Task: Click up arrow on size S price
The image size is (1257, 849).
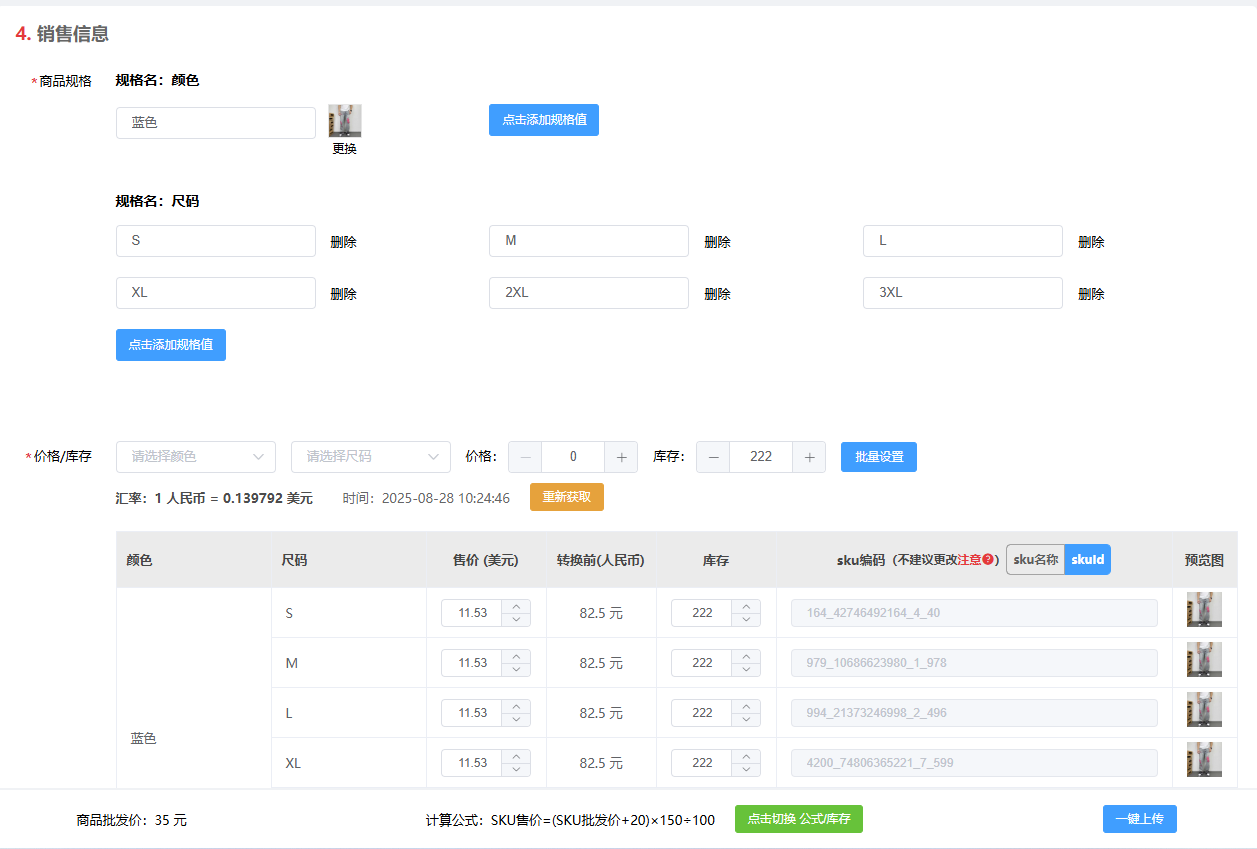Action: point(516,606)
